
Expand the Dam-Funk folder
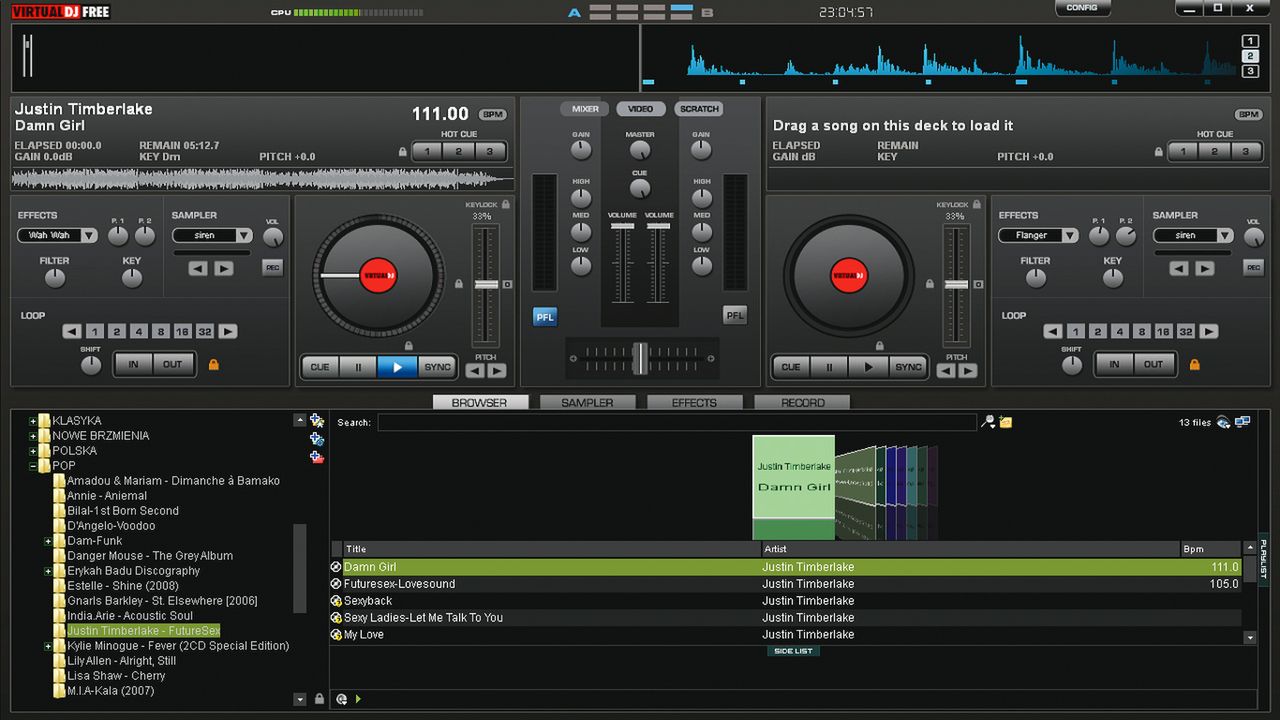point(48,541)
